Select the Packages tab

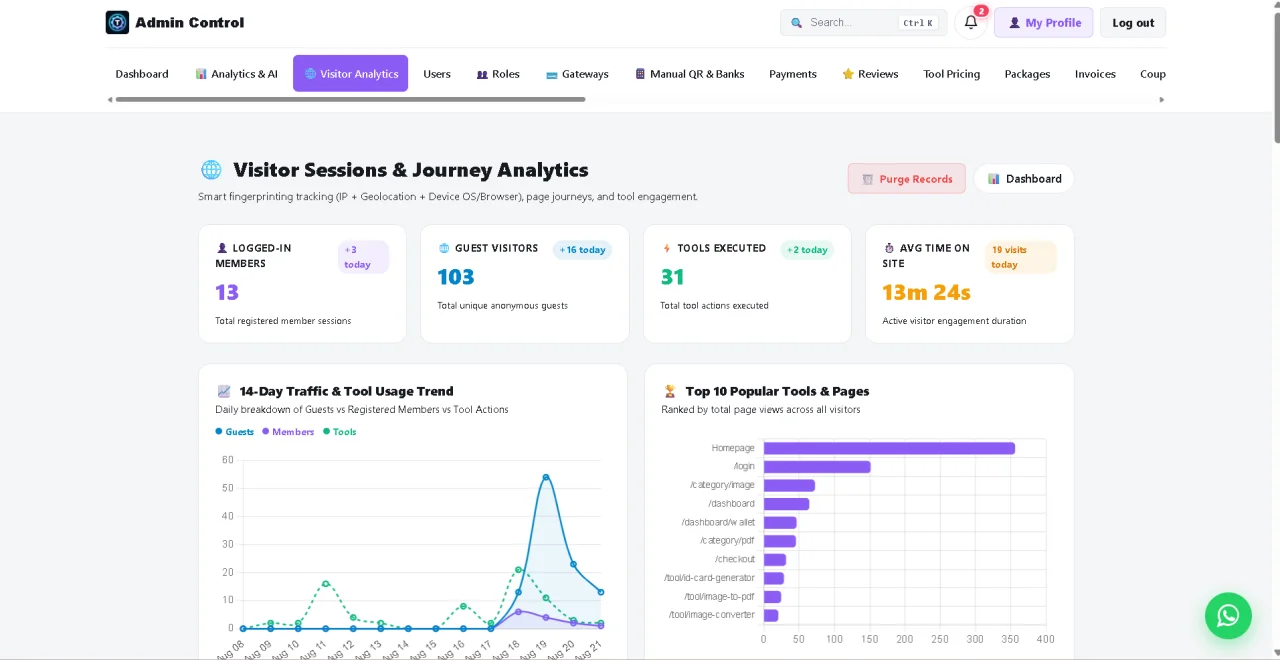(x=1027, y=74)
